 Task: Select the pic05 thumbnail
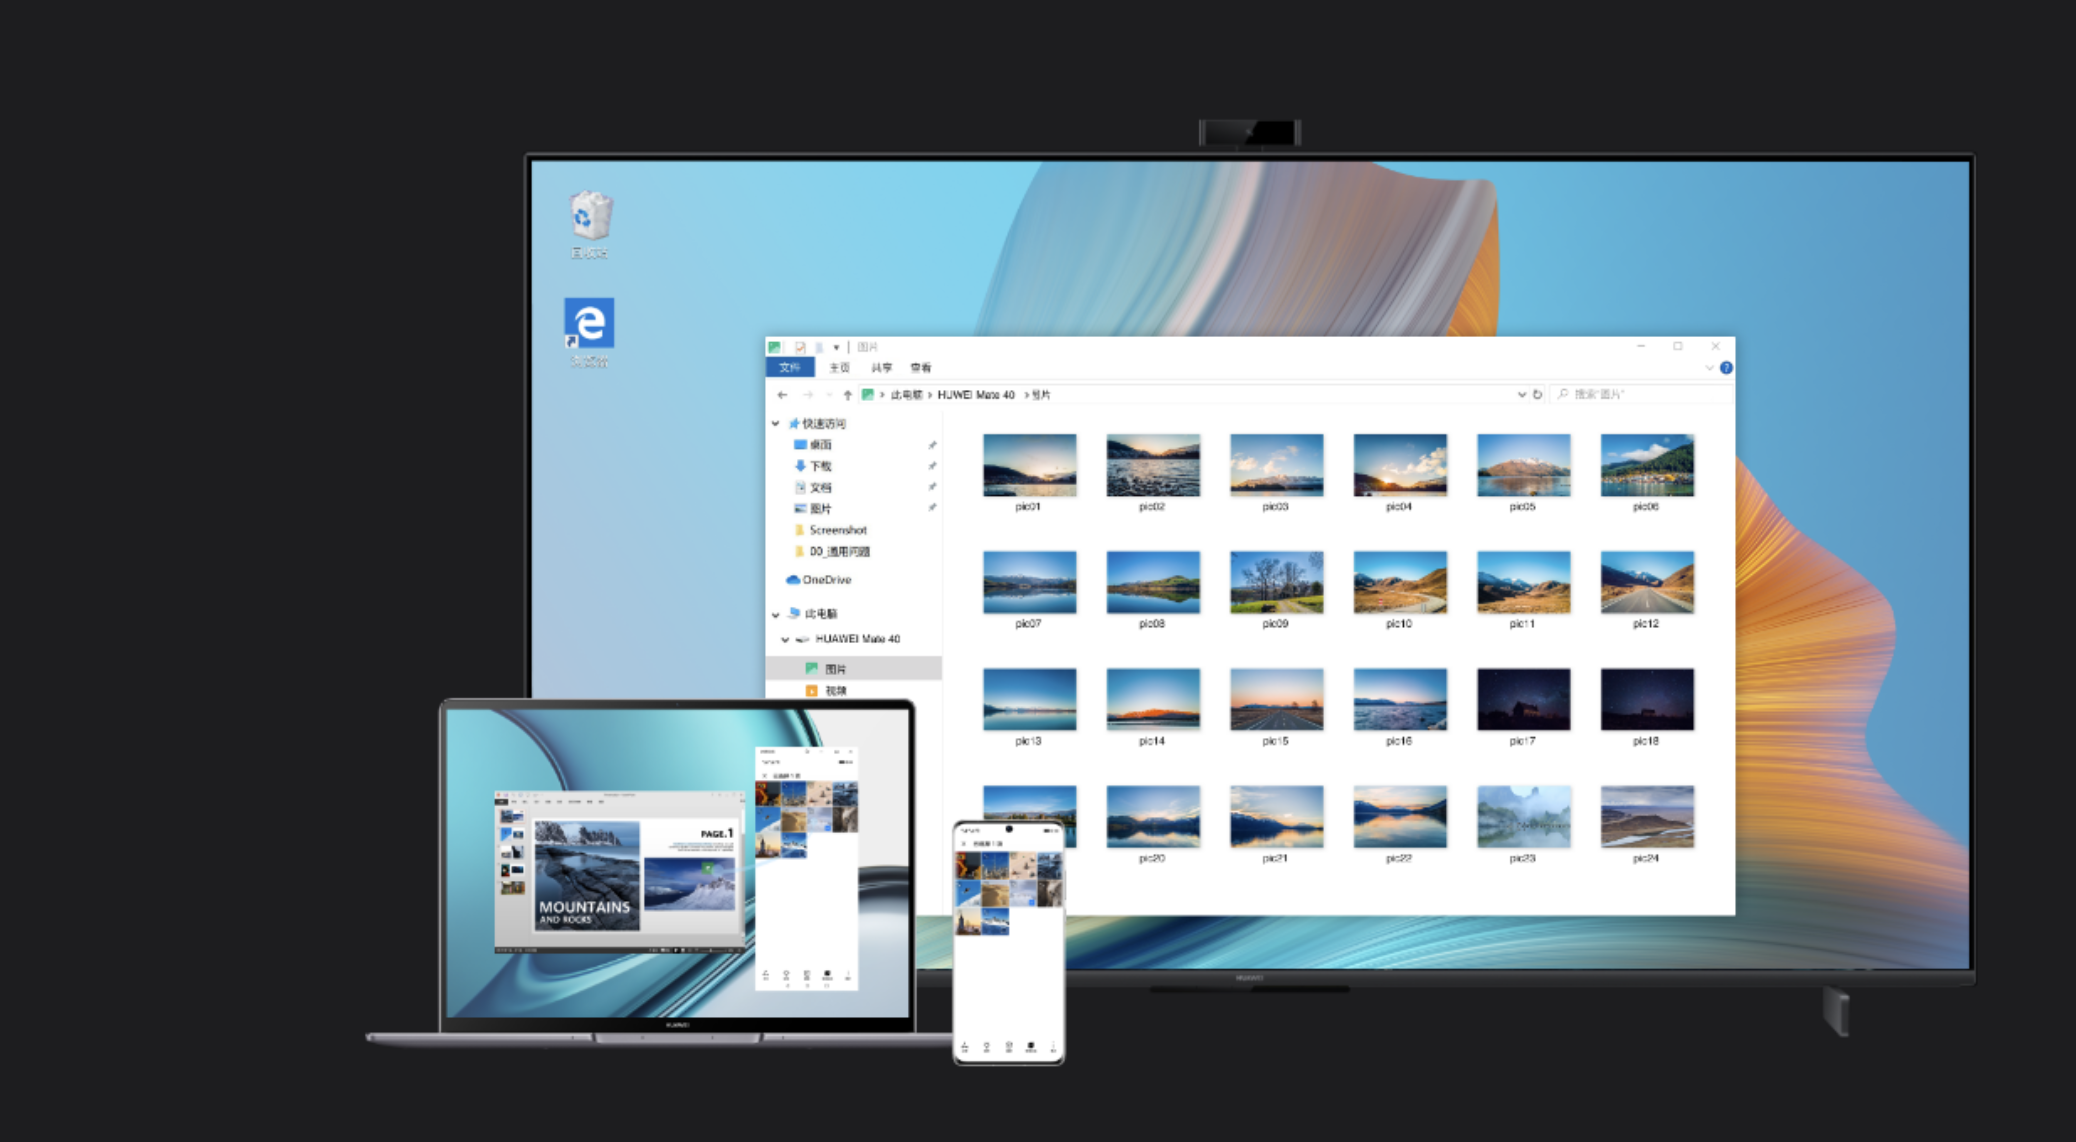[x=1523, y=465]
